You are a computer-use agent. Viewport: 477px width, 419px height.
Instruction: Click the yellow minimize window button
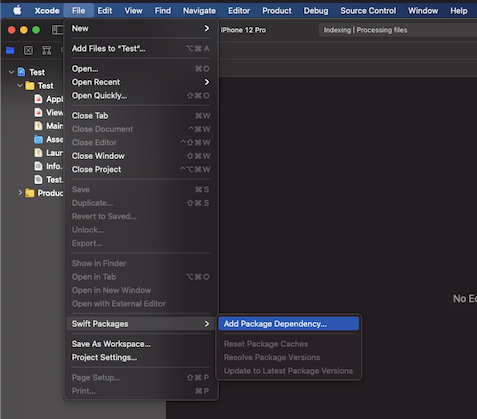pyautogui.click(x=24, y=30)
